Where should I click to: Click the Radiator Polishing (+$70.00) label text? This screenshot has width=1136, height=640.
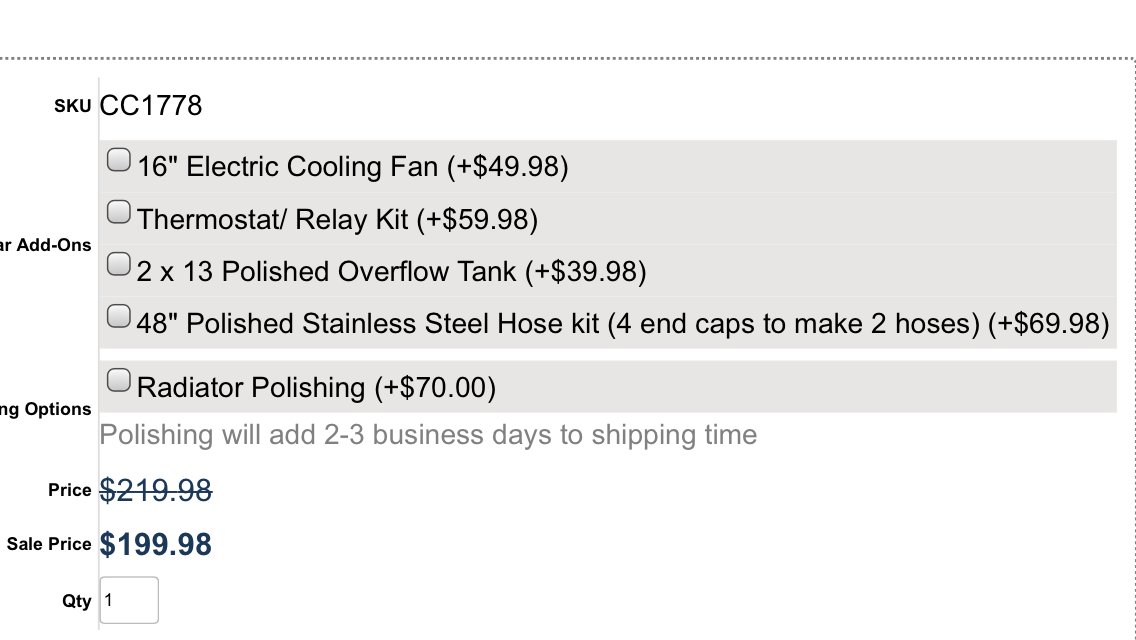(317, 387)
